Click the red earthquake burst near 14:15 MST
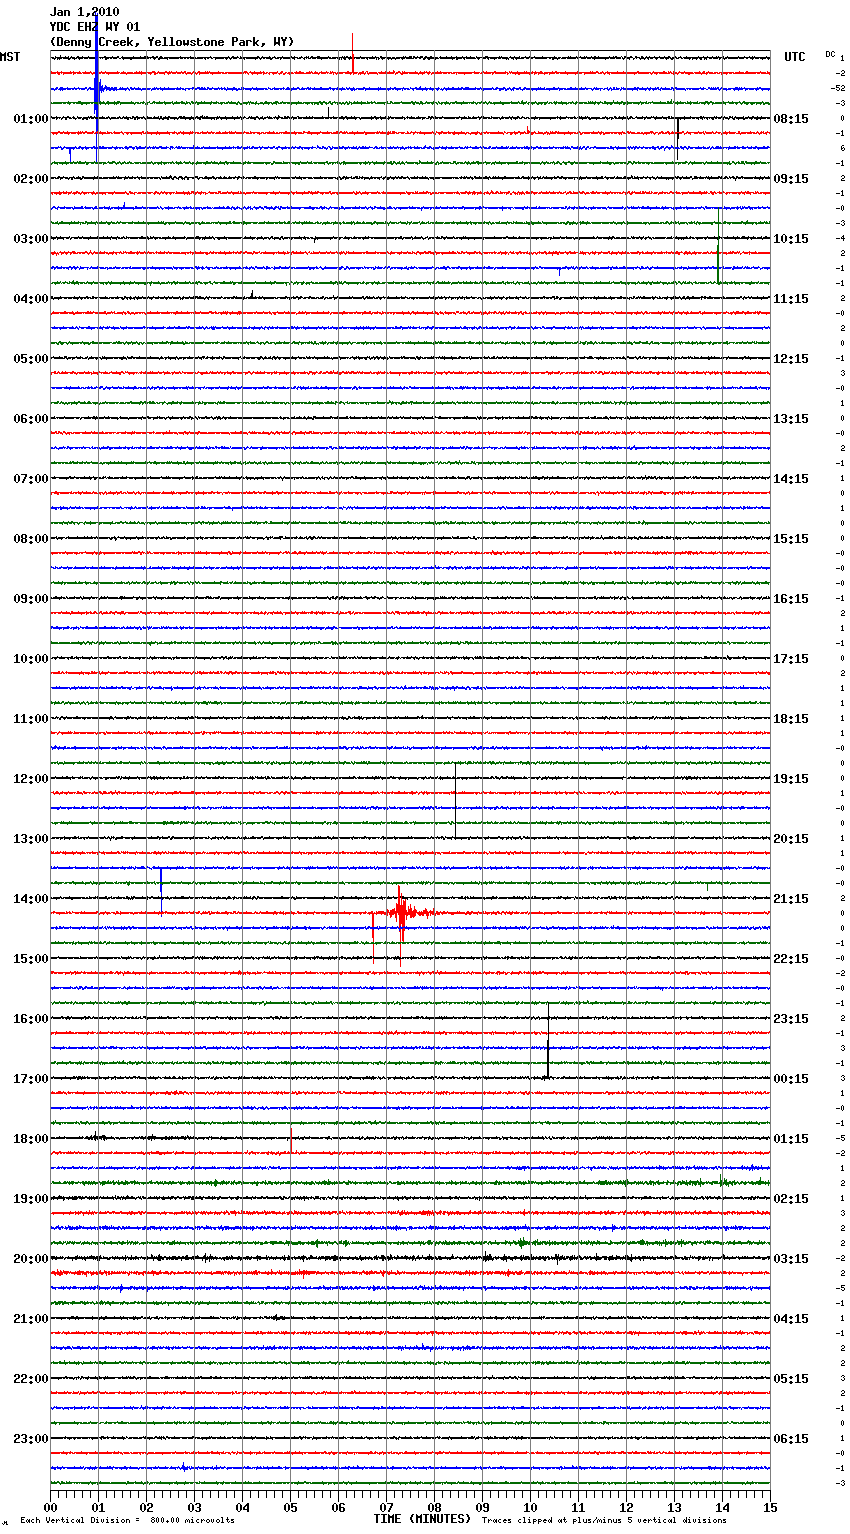This screenshot has width=850, height=1534. point(404,913)
